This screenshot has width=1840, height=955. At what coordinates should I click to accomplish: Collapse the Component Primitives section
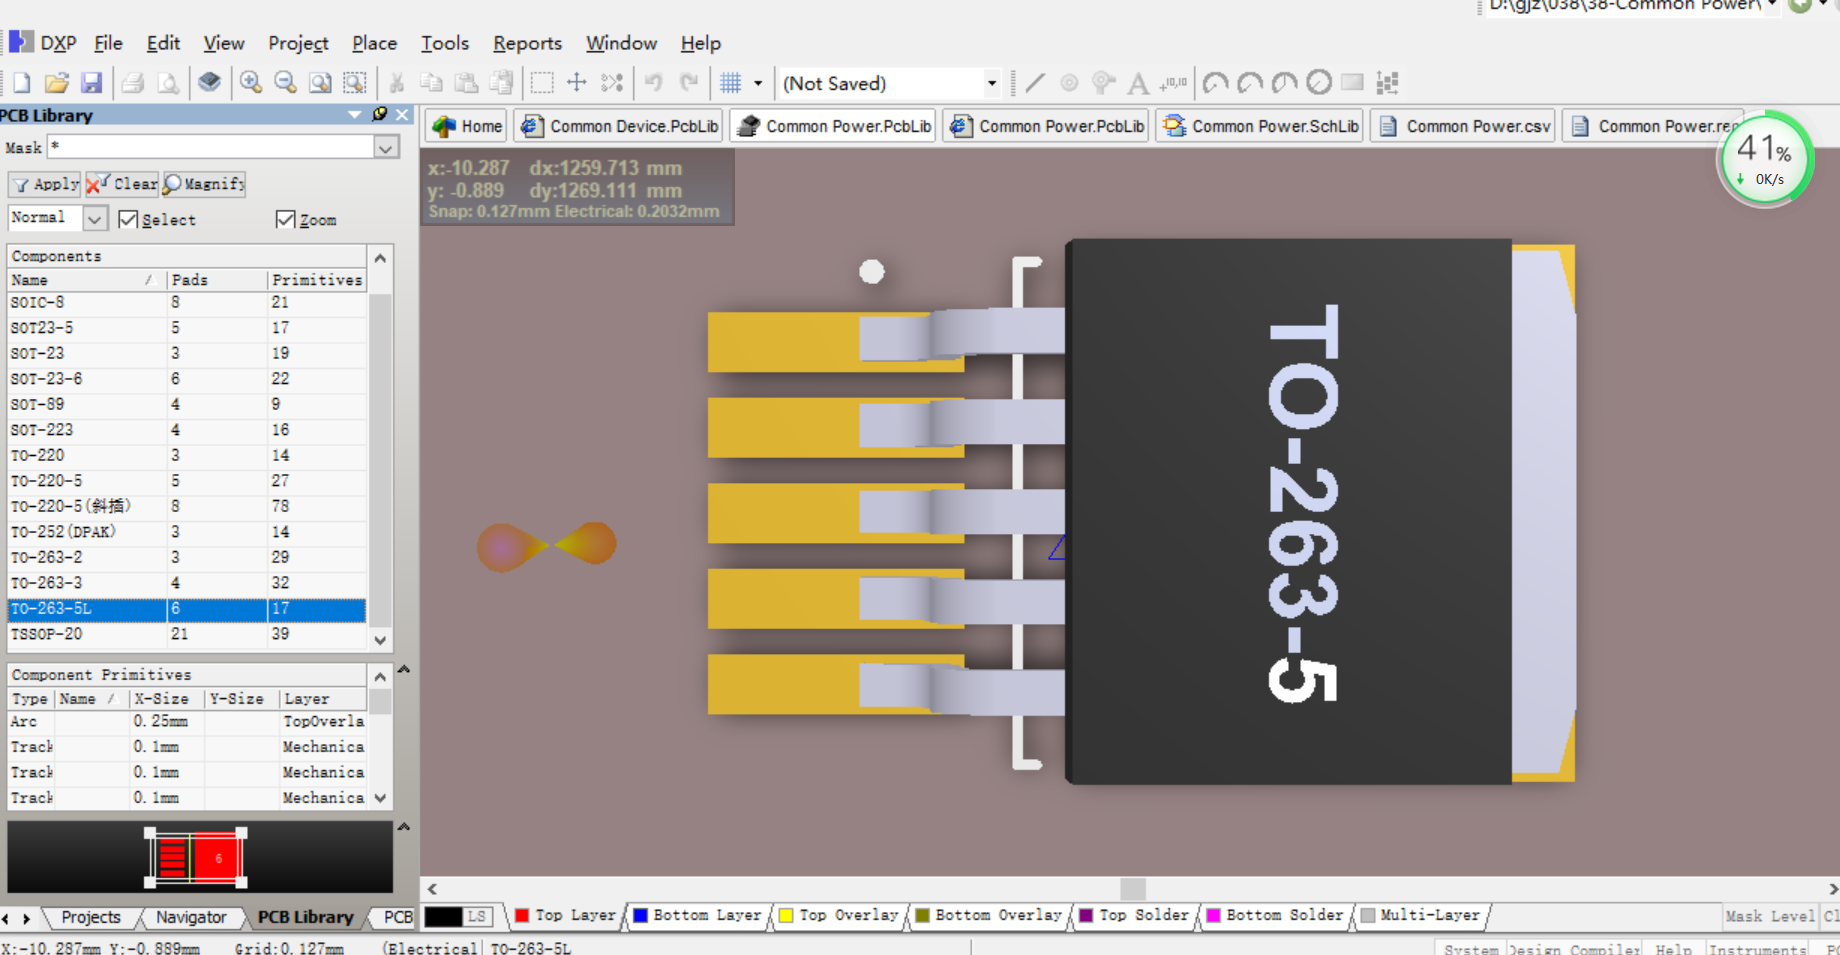coord(404,669)
